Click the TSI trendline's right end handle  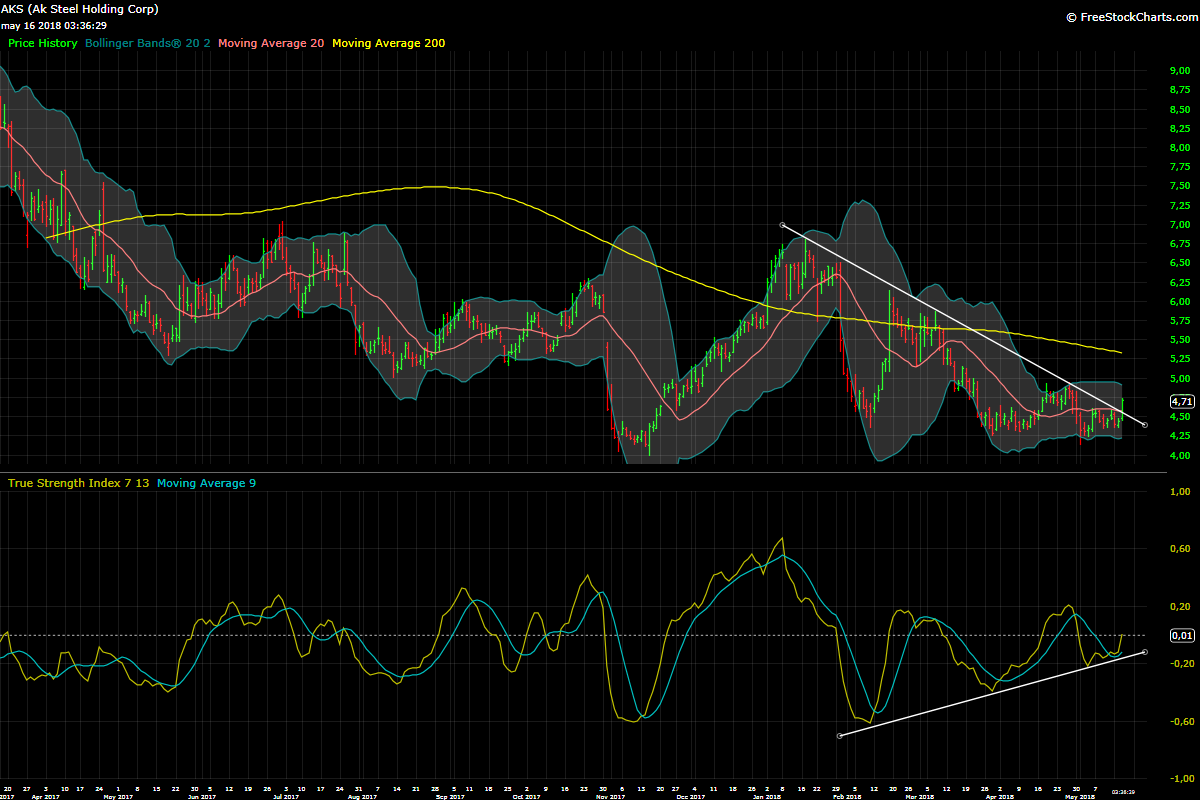(x=1144, y=652)
